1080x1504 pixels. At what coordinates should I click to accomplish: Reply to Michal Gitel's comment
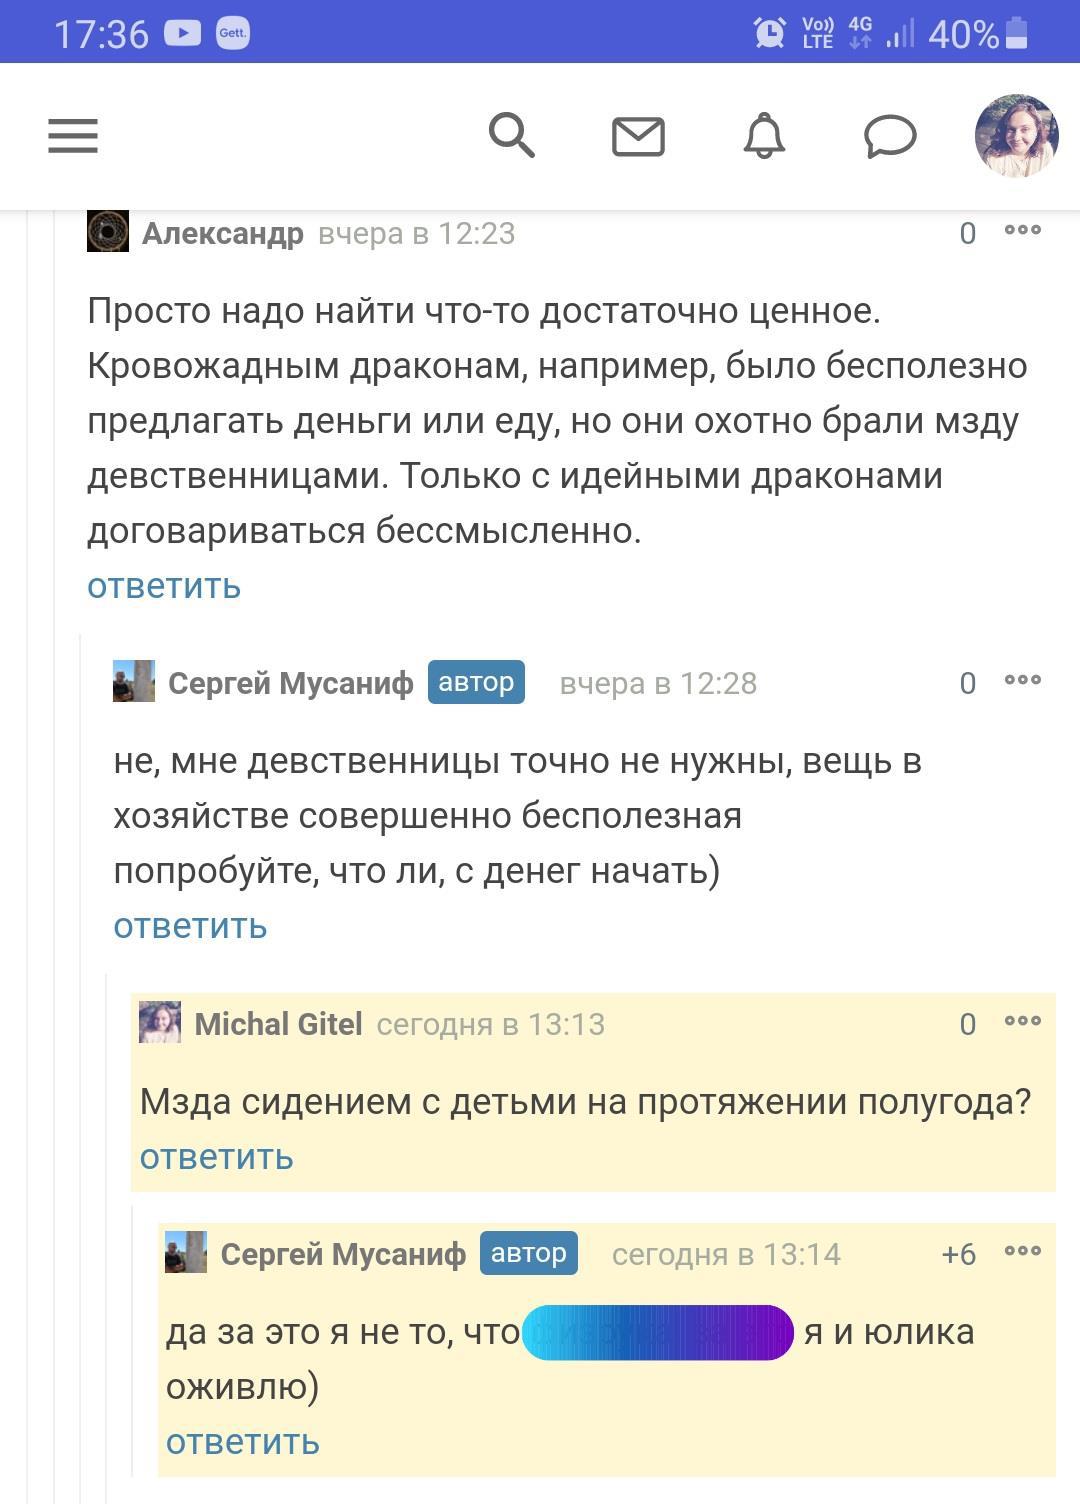pyautogui.click(x=216, y=1157)
